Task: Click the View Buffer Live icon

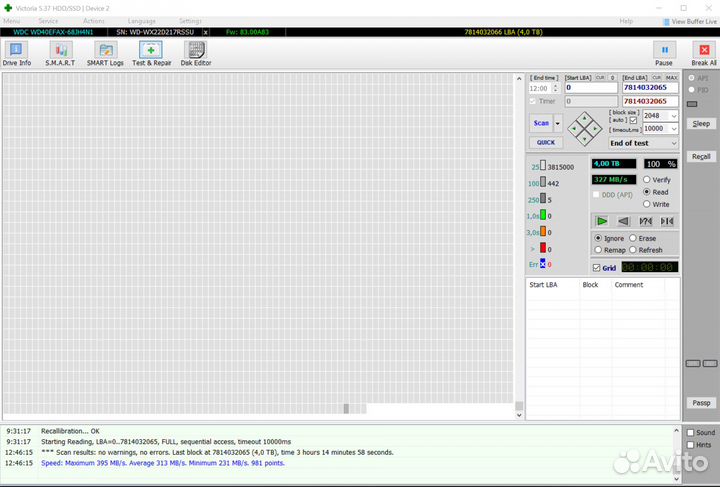Action: (x=666, y=22)
